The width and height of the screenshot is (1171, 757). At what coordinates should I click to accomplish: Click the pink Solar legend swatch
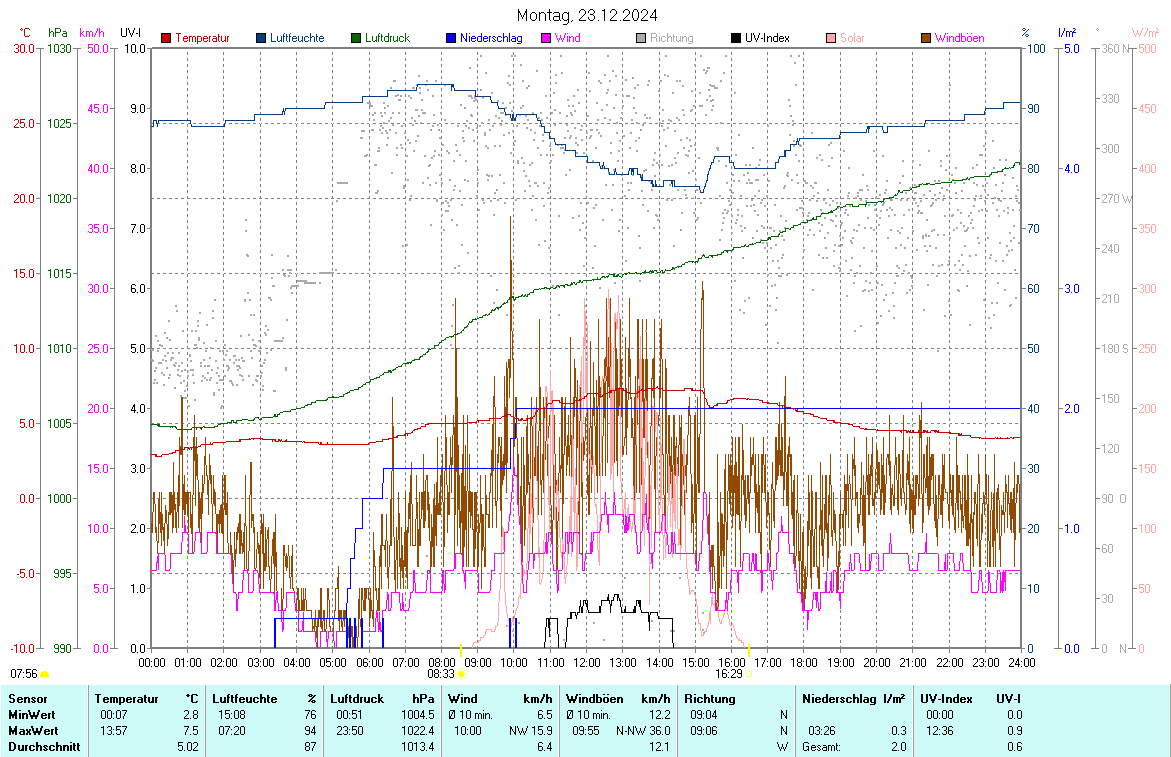[831, 38]
